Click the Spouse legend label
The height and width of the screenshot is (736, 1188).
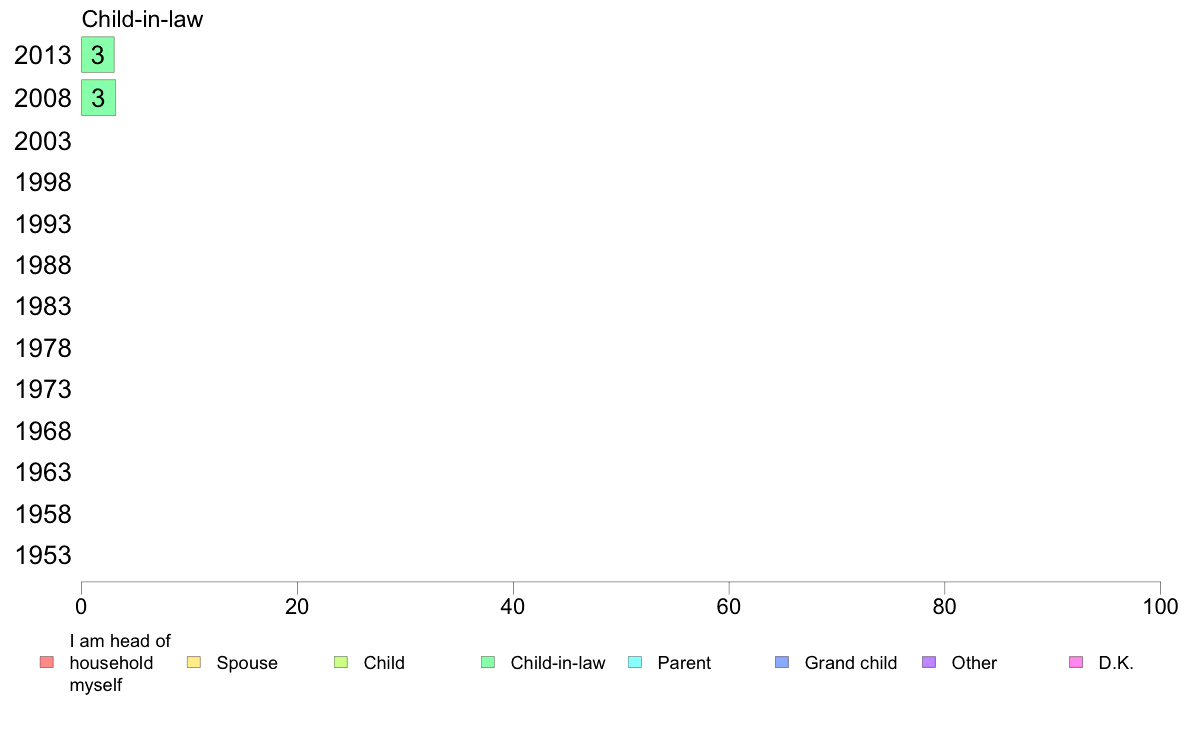[247, 663]
